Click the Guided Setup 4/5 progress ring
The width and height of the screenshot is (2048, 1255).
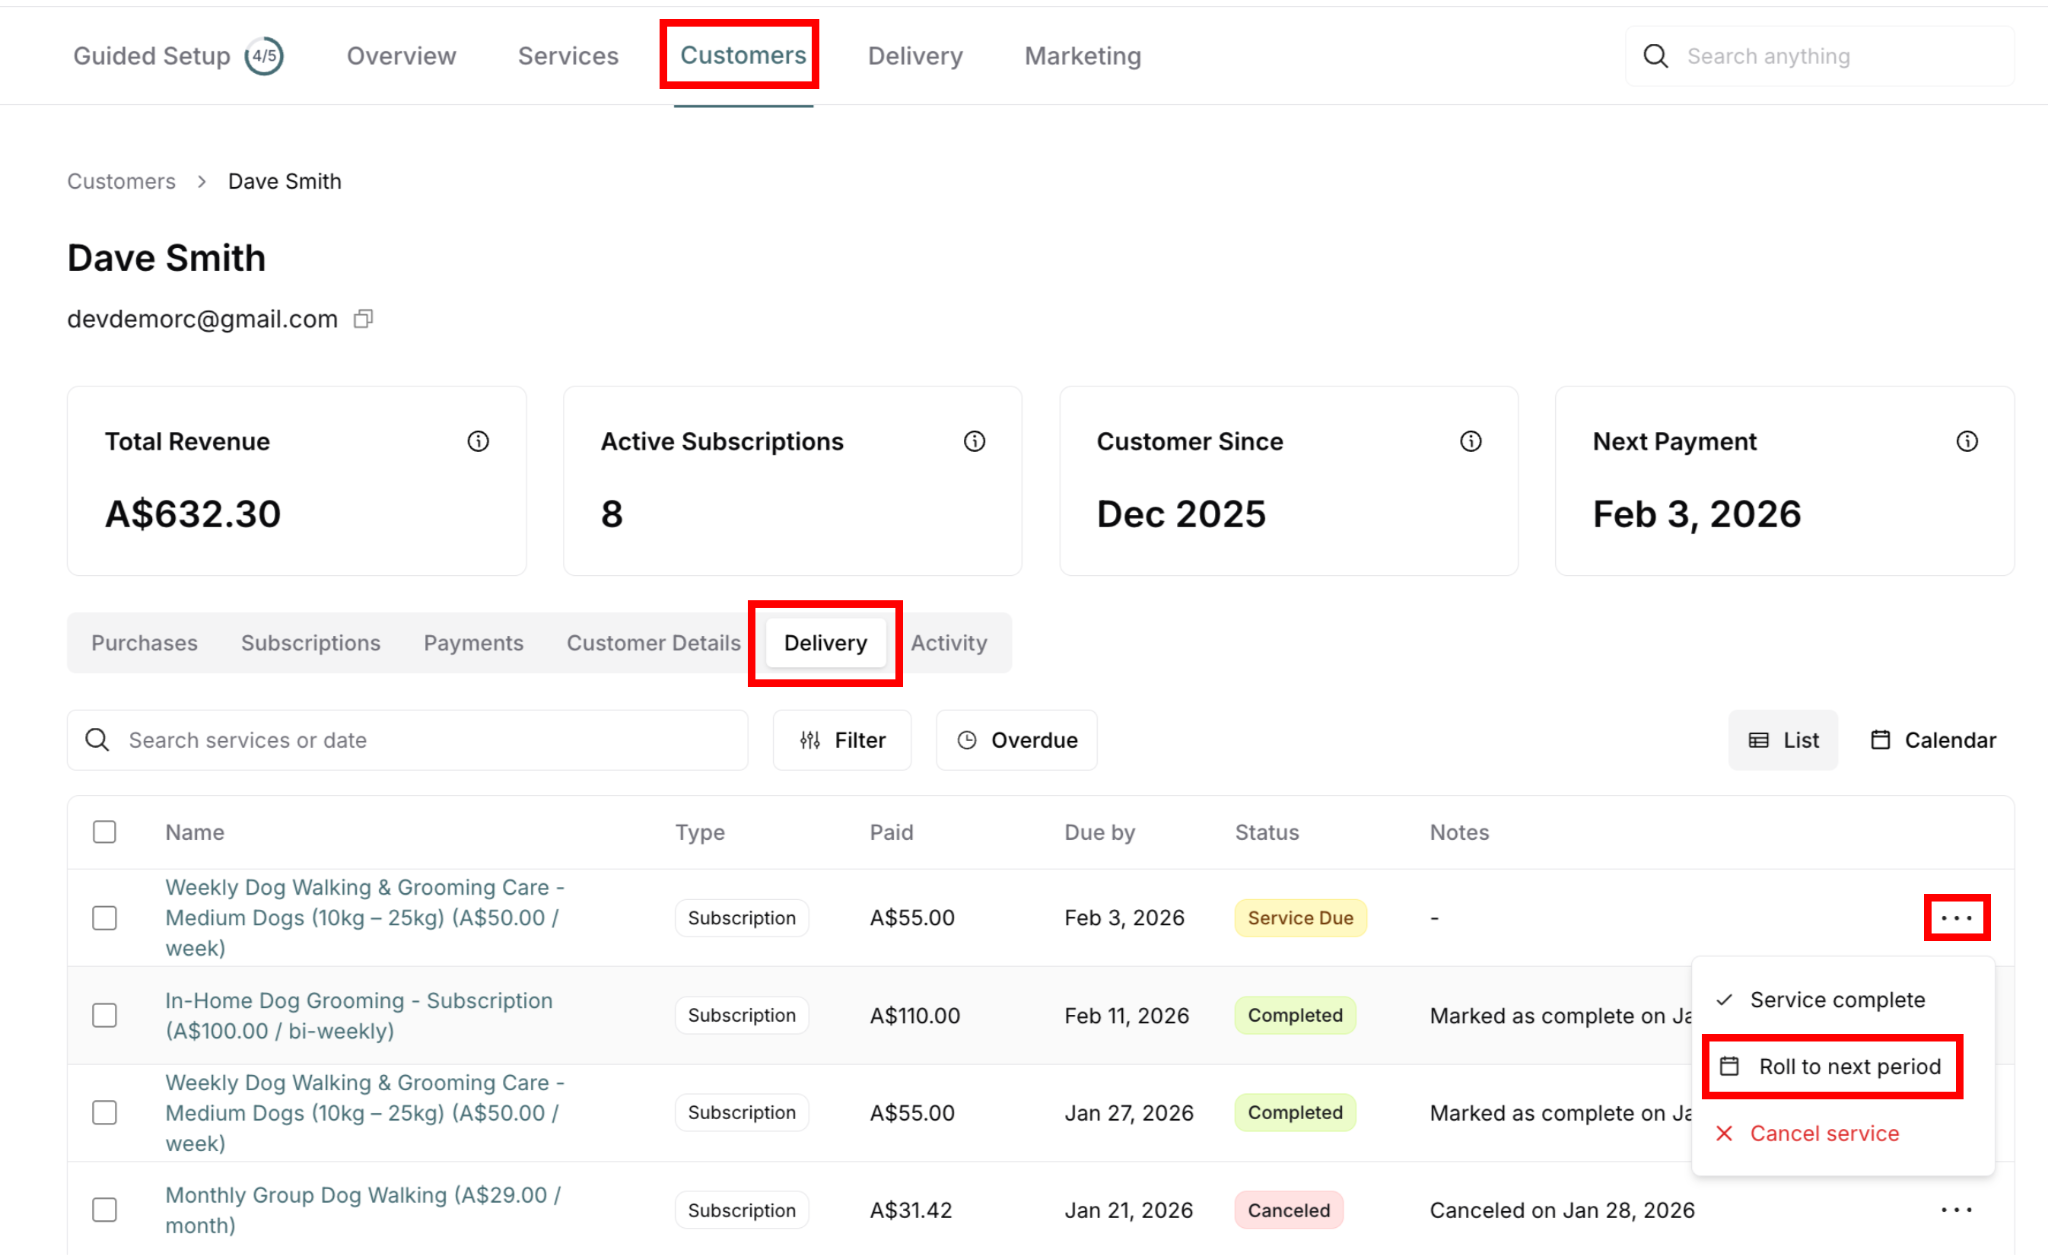[x=264, y=56]
